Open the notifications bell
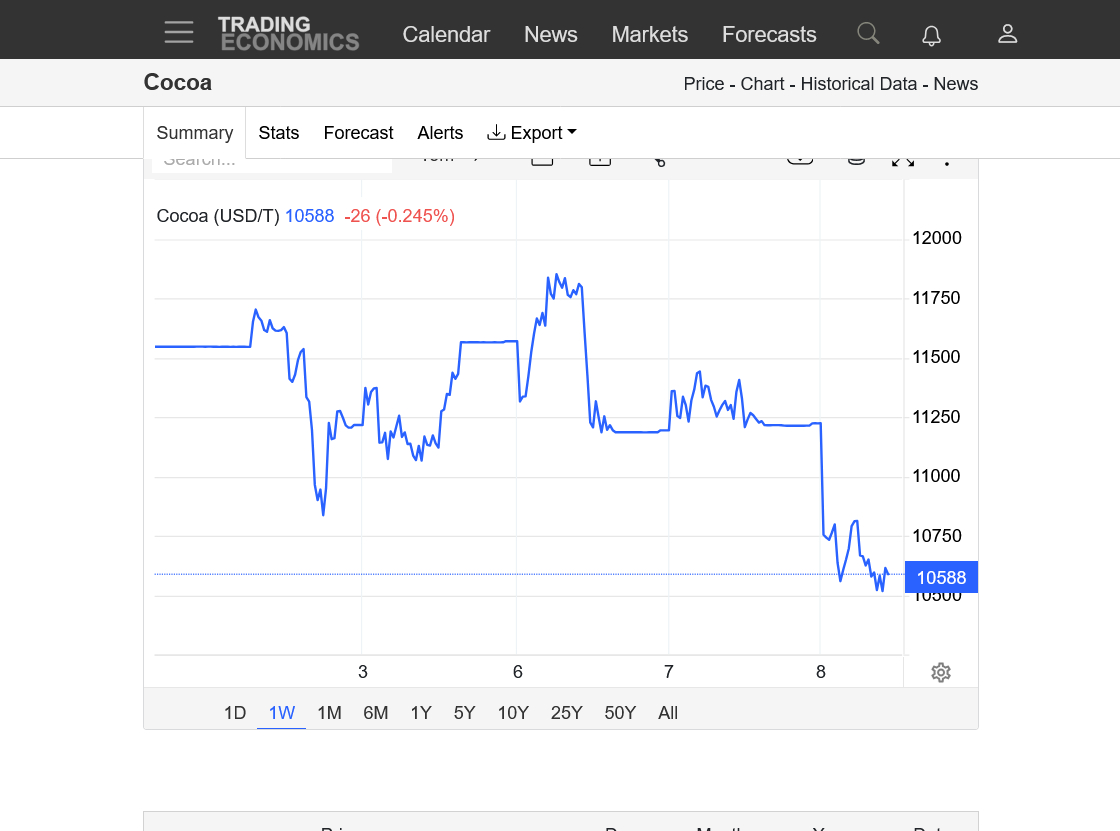 [x=931, y=35]
